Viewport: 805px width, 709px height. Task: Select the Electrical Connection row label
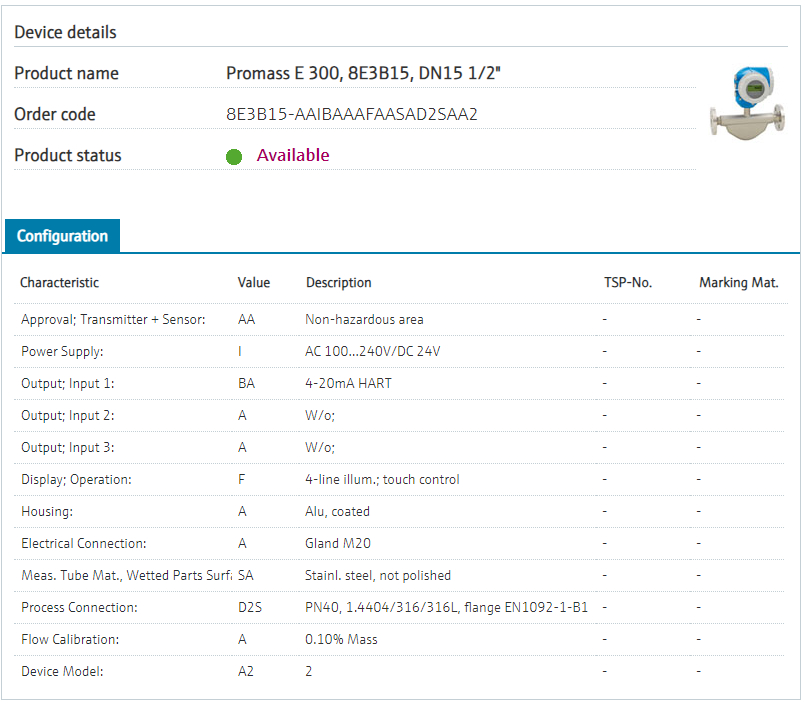(x=84, y=543)
